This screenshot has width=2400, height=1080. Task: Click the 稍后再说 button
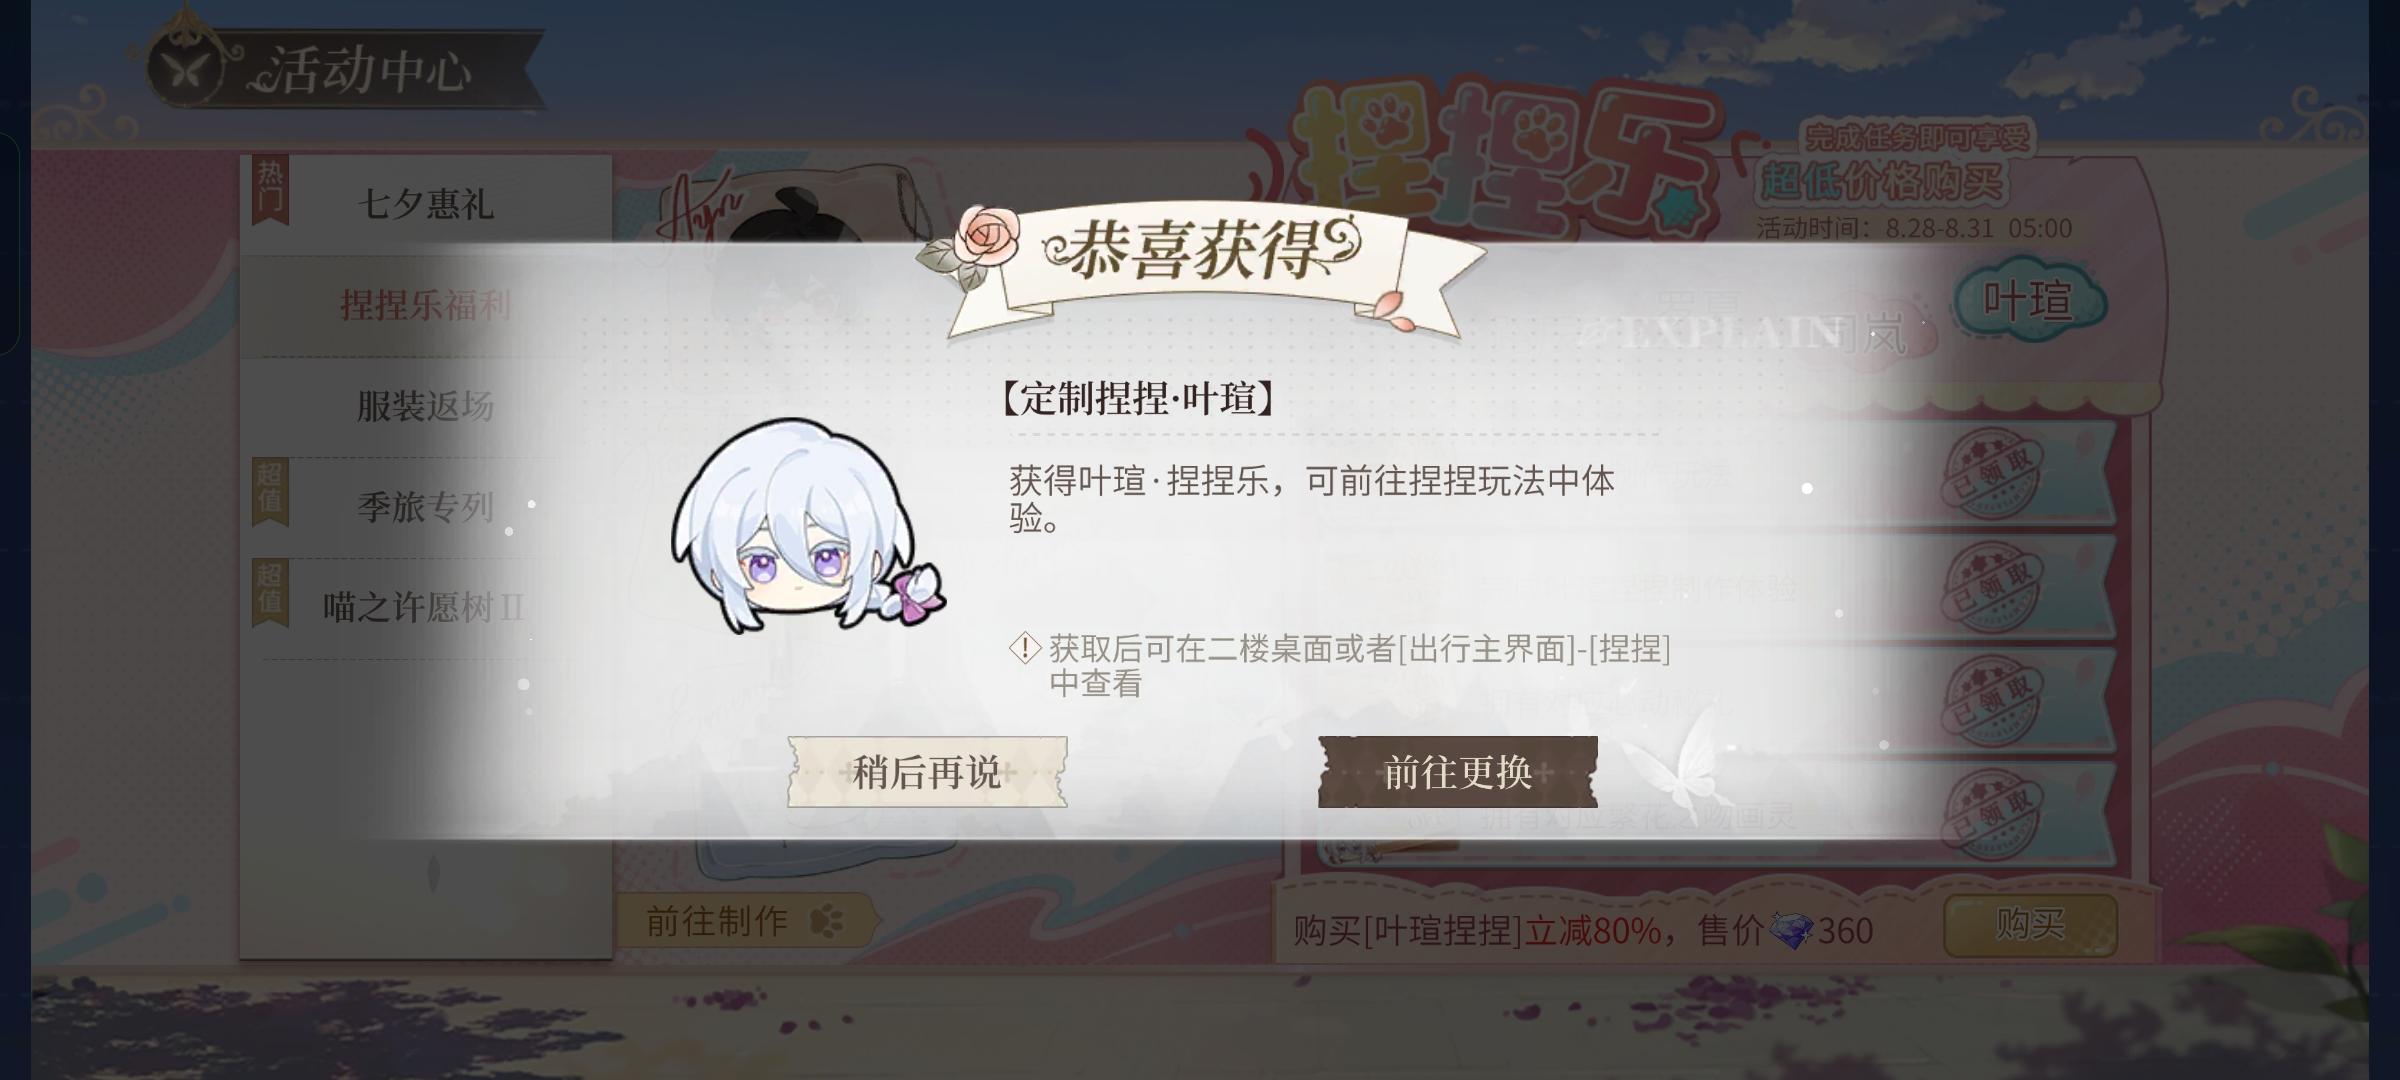point(927,772)
